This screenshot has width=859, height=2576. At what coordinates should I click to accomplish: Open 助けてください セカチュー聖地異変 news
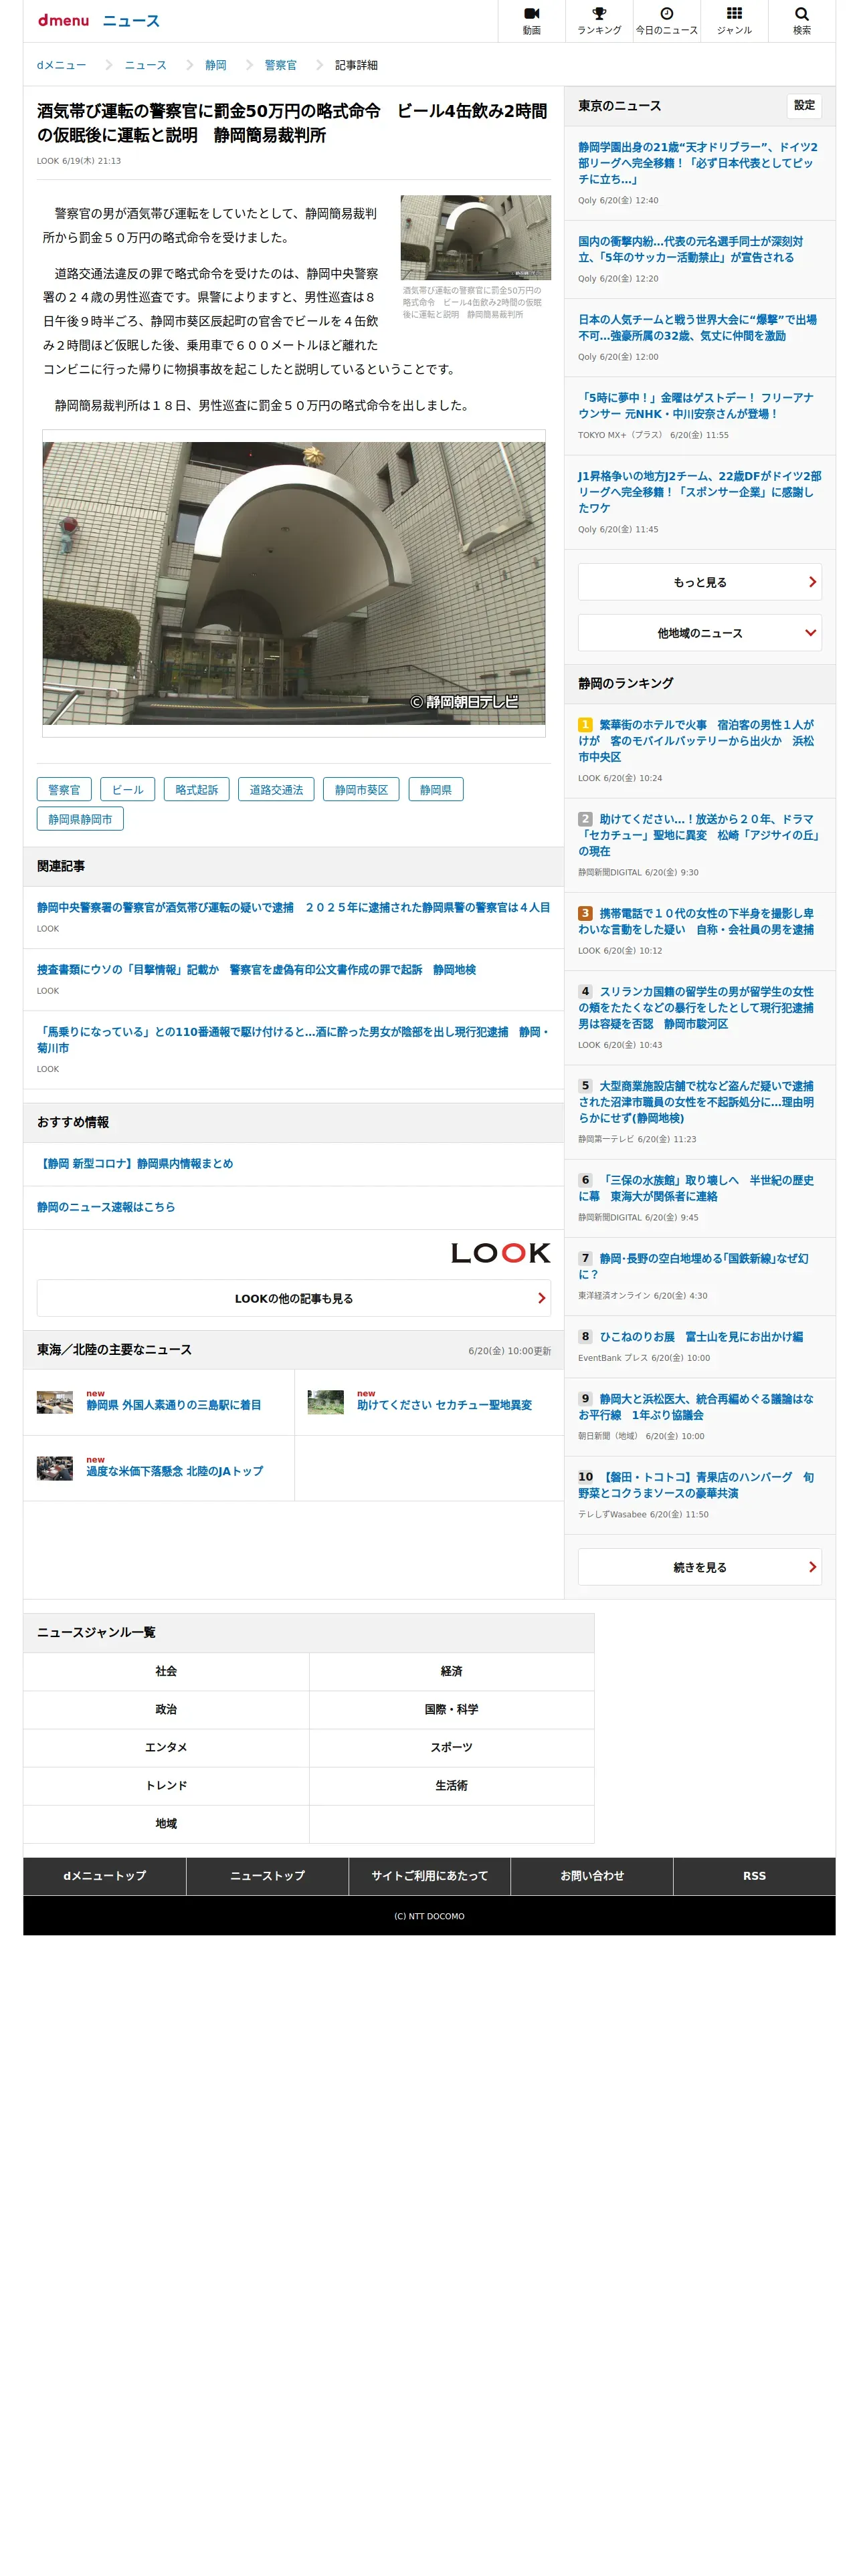[x=445, y=1404]
